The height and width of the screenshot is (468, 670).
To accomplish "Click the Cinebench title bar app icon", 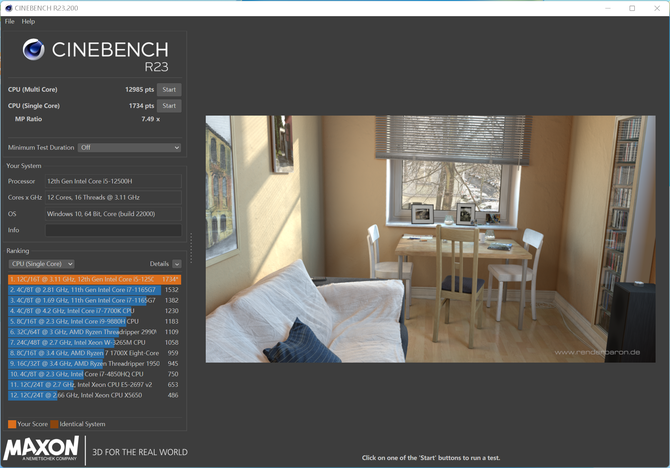I will tap(9, 8).
